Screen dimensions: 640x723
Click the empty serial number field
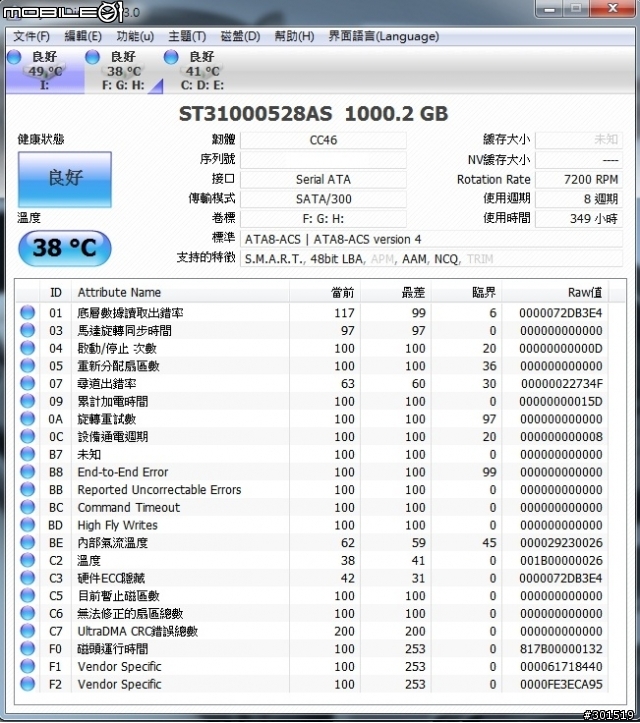pyautogui.click(x=323, y=160)
